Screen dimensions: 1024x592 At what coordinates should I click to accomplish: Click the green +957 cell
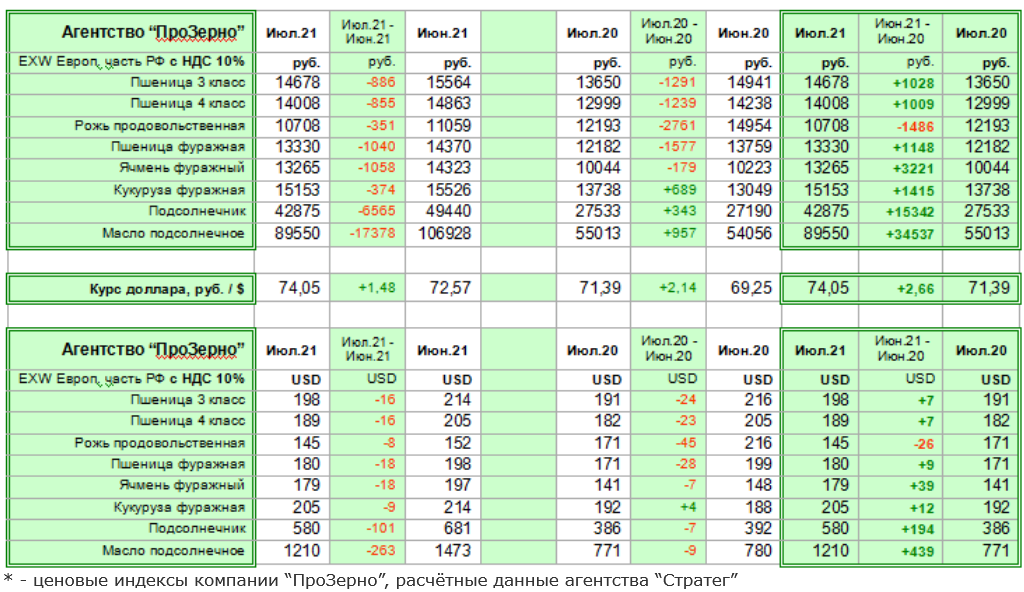click(680, 233)
